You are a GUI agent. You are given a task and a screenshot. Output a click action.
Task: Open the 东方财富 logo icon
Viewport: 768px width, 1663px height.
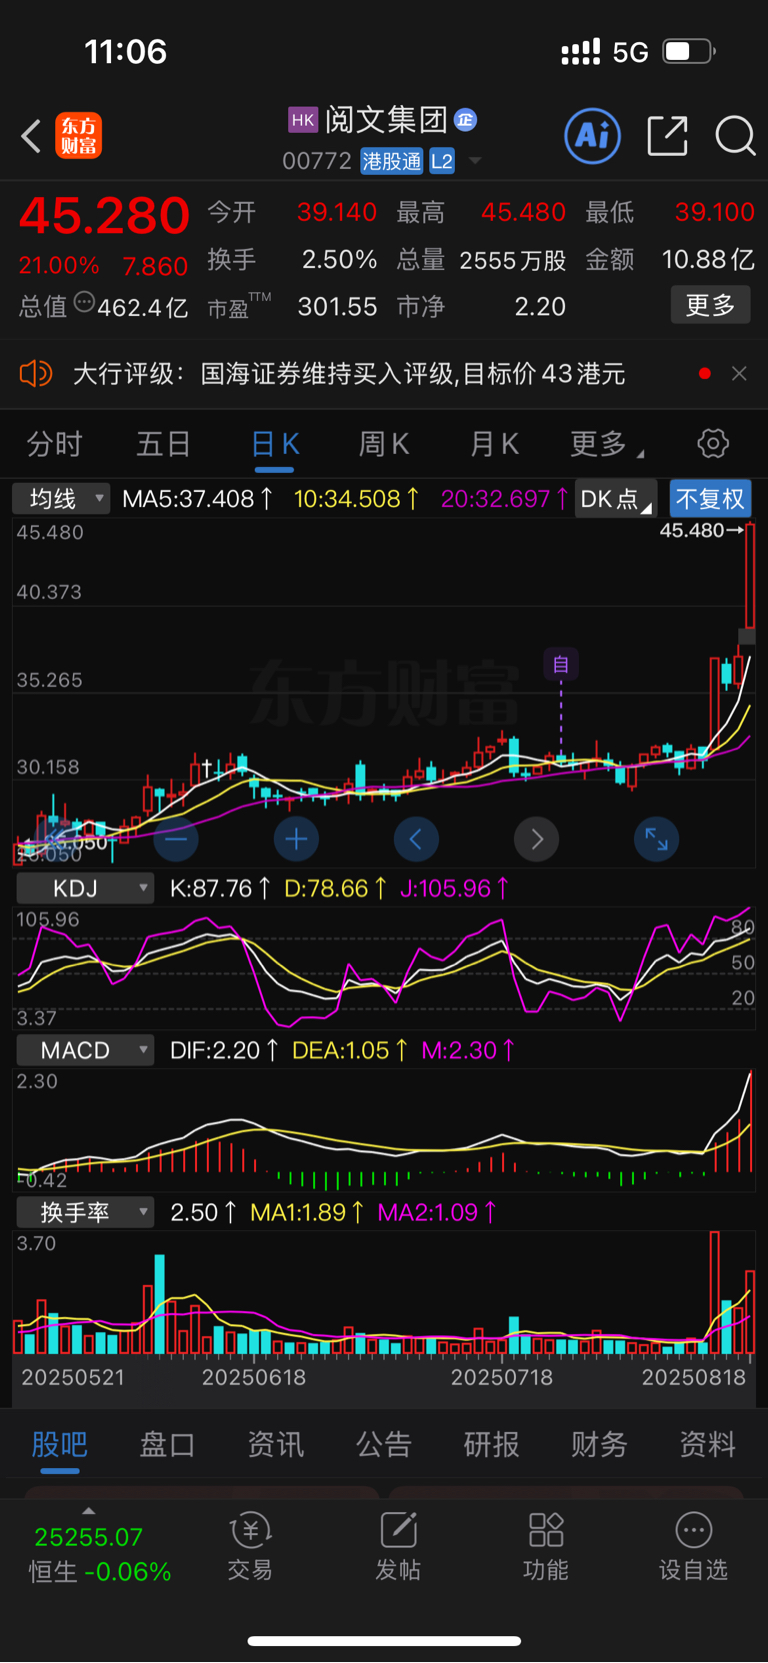point(78,136)
